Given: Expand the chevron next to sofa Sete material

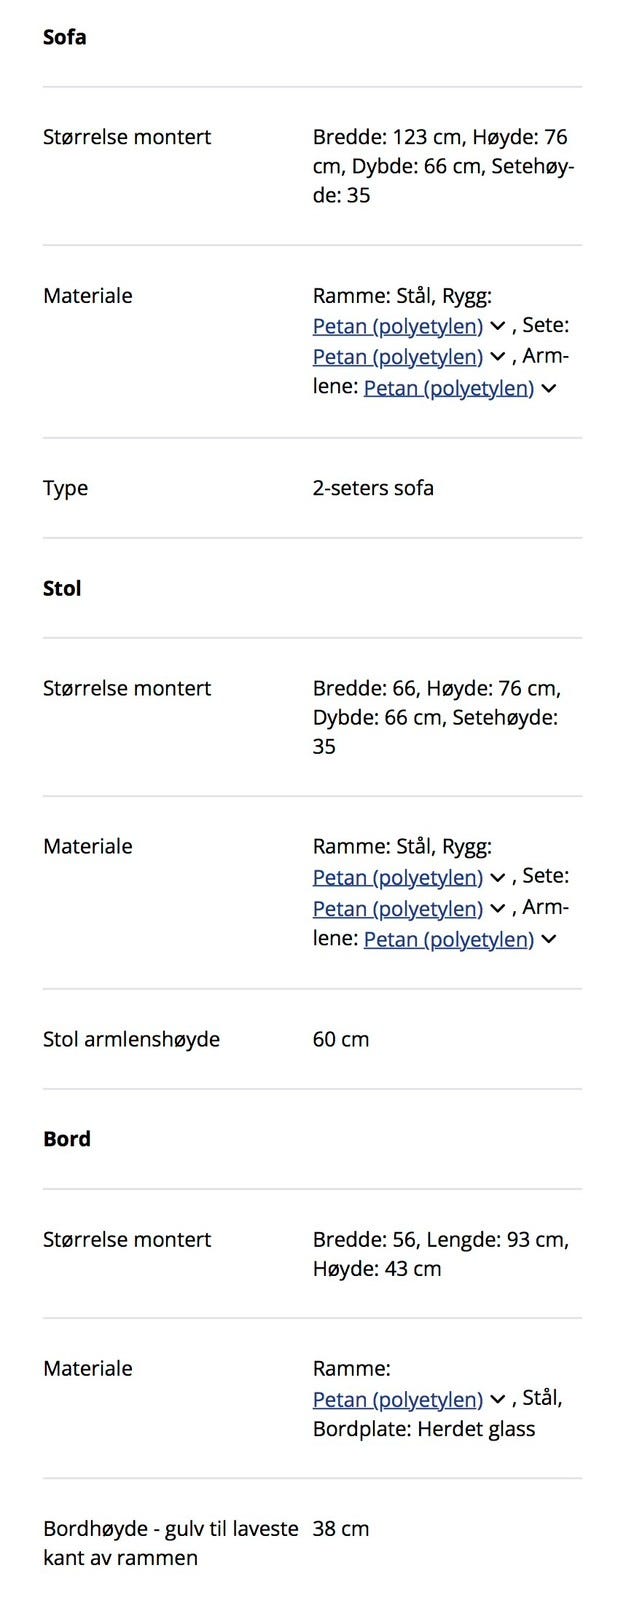Looking at the screenshot, I should click(497, 357).
